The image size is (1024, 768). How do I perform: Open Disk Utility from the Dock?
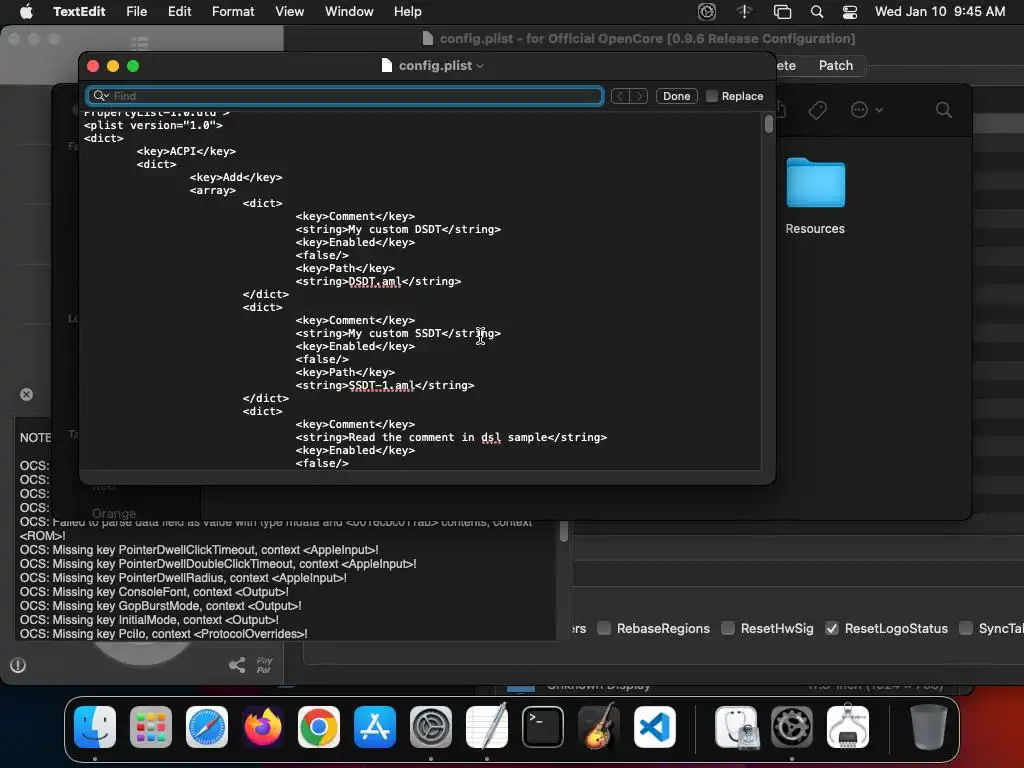tap(736, 727)
